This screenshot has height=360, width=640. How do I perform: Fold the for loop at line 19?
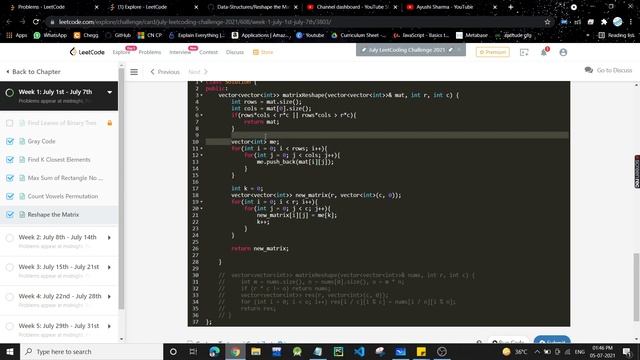[x=202, y=202]
